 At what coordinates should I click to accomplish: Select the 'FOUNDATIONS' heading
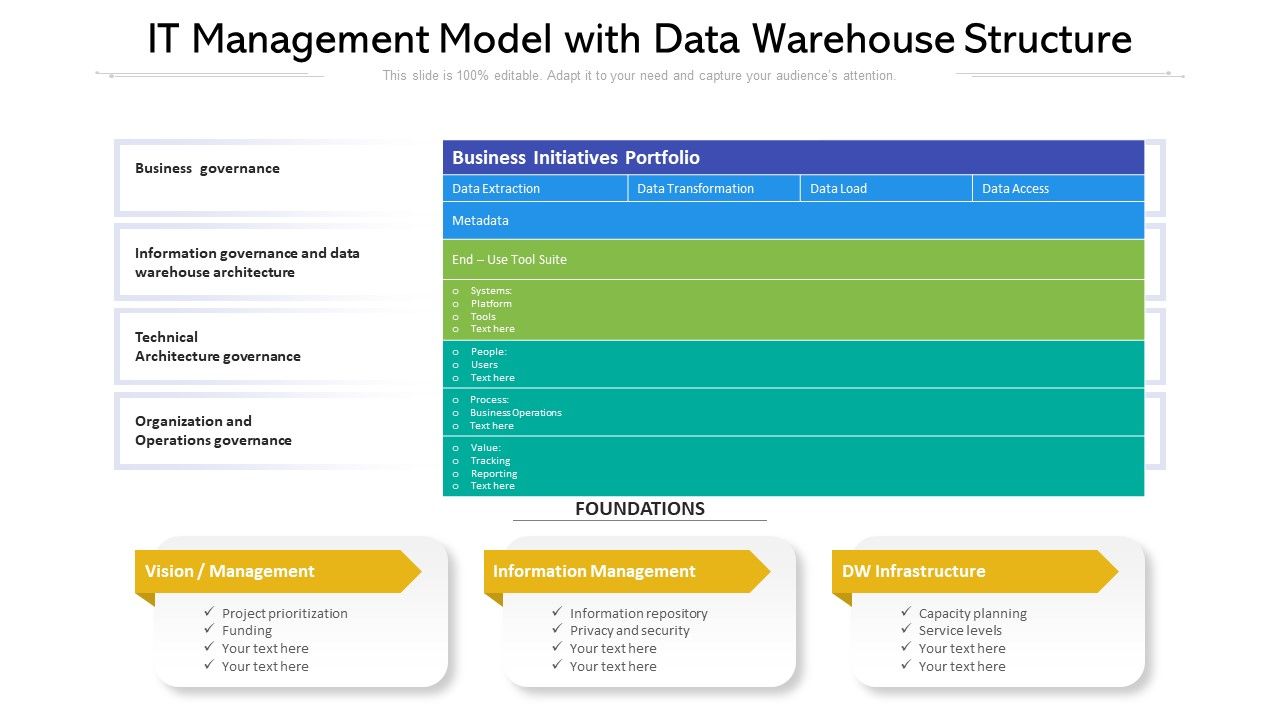(x=640, y=509)
